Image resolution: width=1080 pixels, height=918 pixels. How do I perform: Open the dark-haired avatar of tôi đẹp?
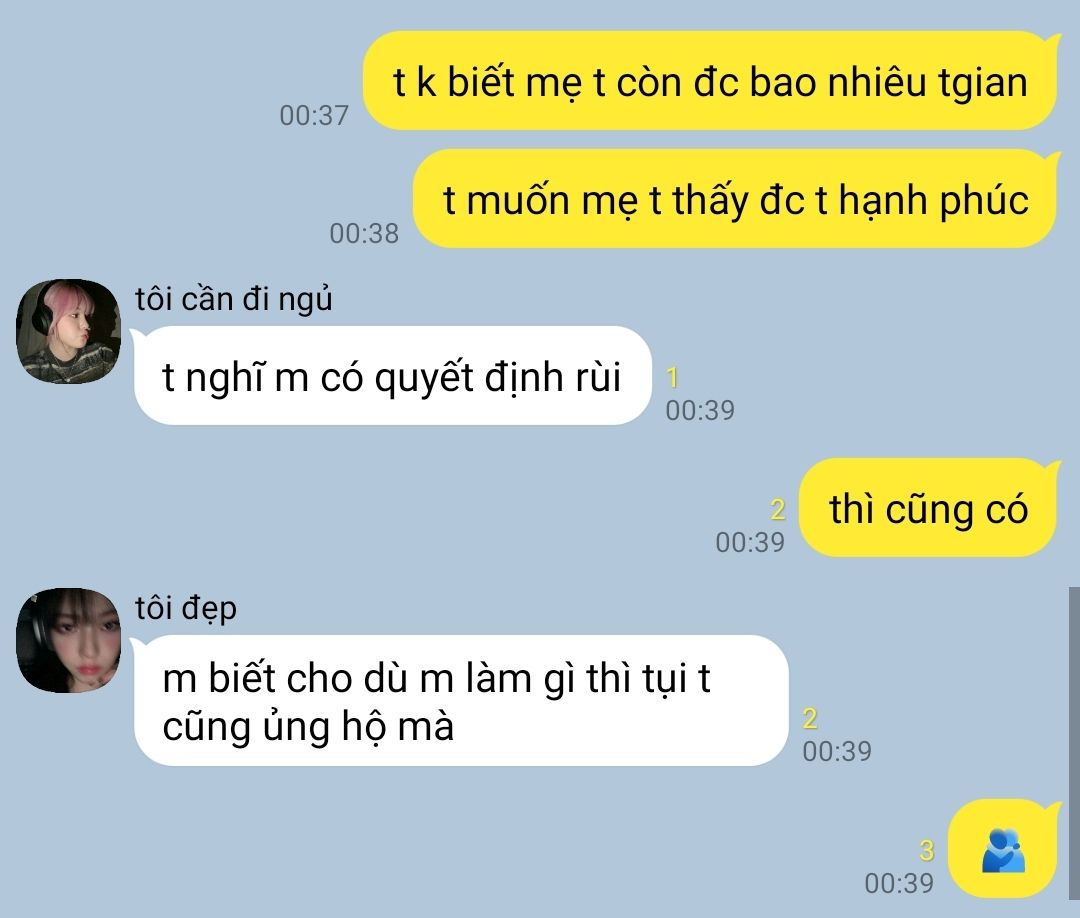tap(68, 640)
